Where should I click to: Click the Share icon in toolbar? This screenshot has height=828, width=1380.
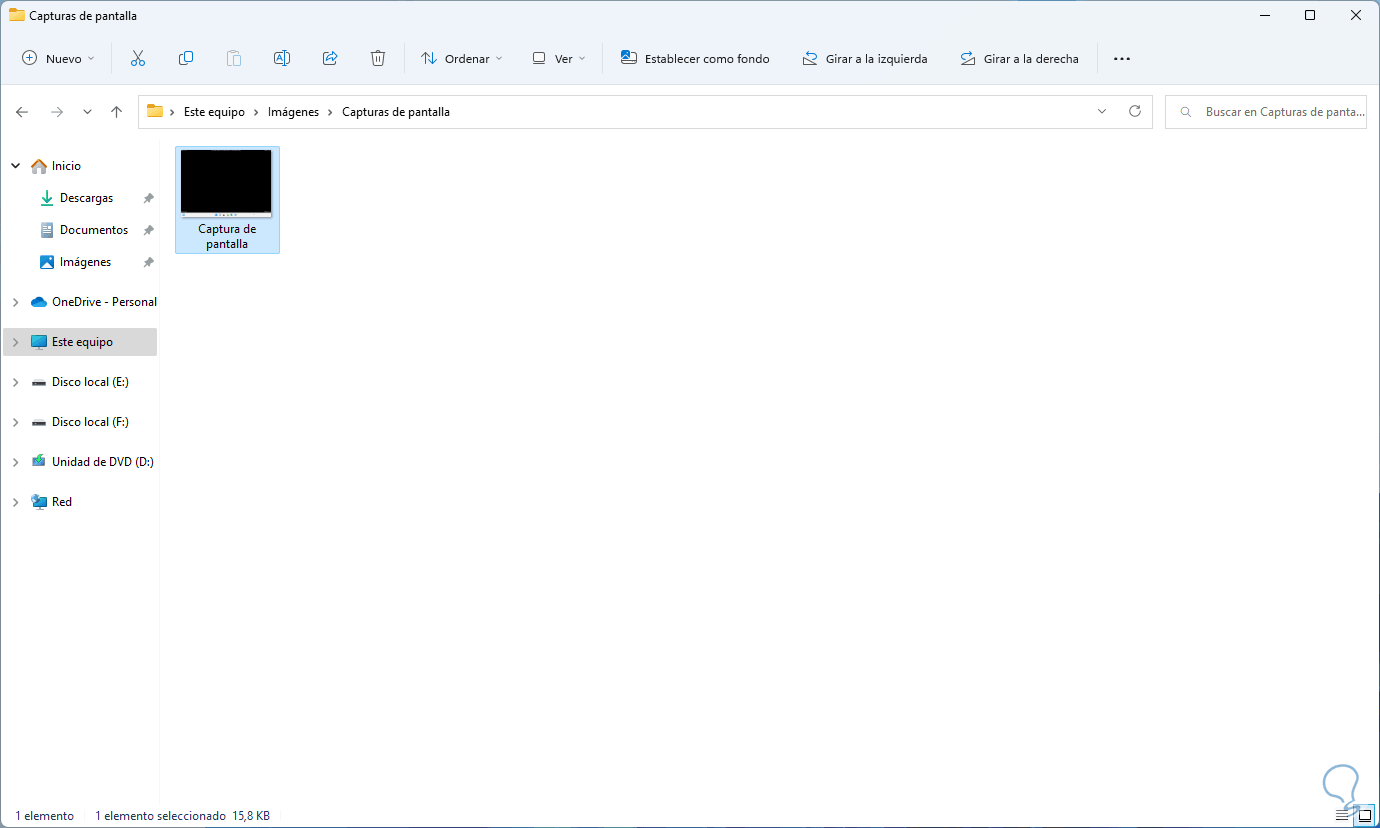point(330,59)
